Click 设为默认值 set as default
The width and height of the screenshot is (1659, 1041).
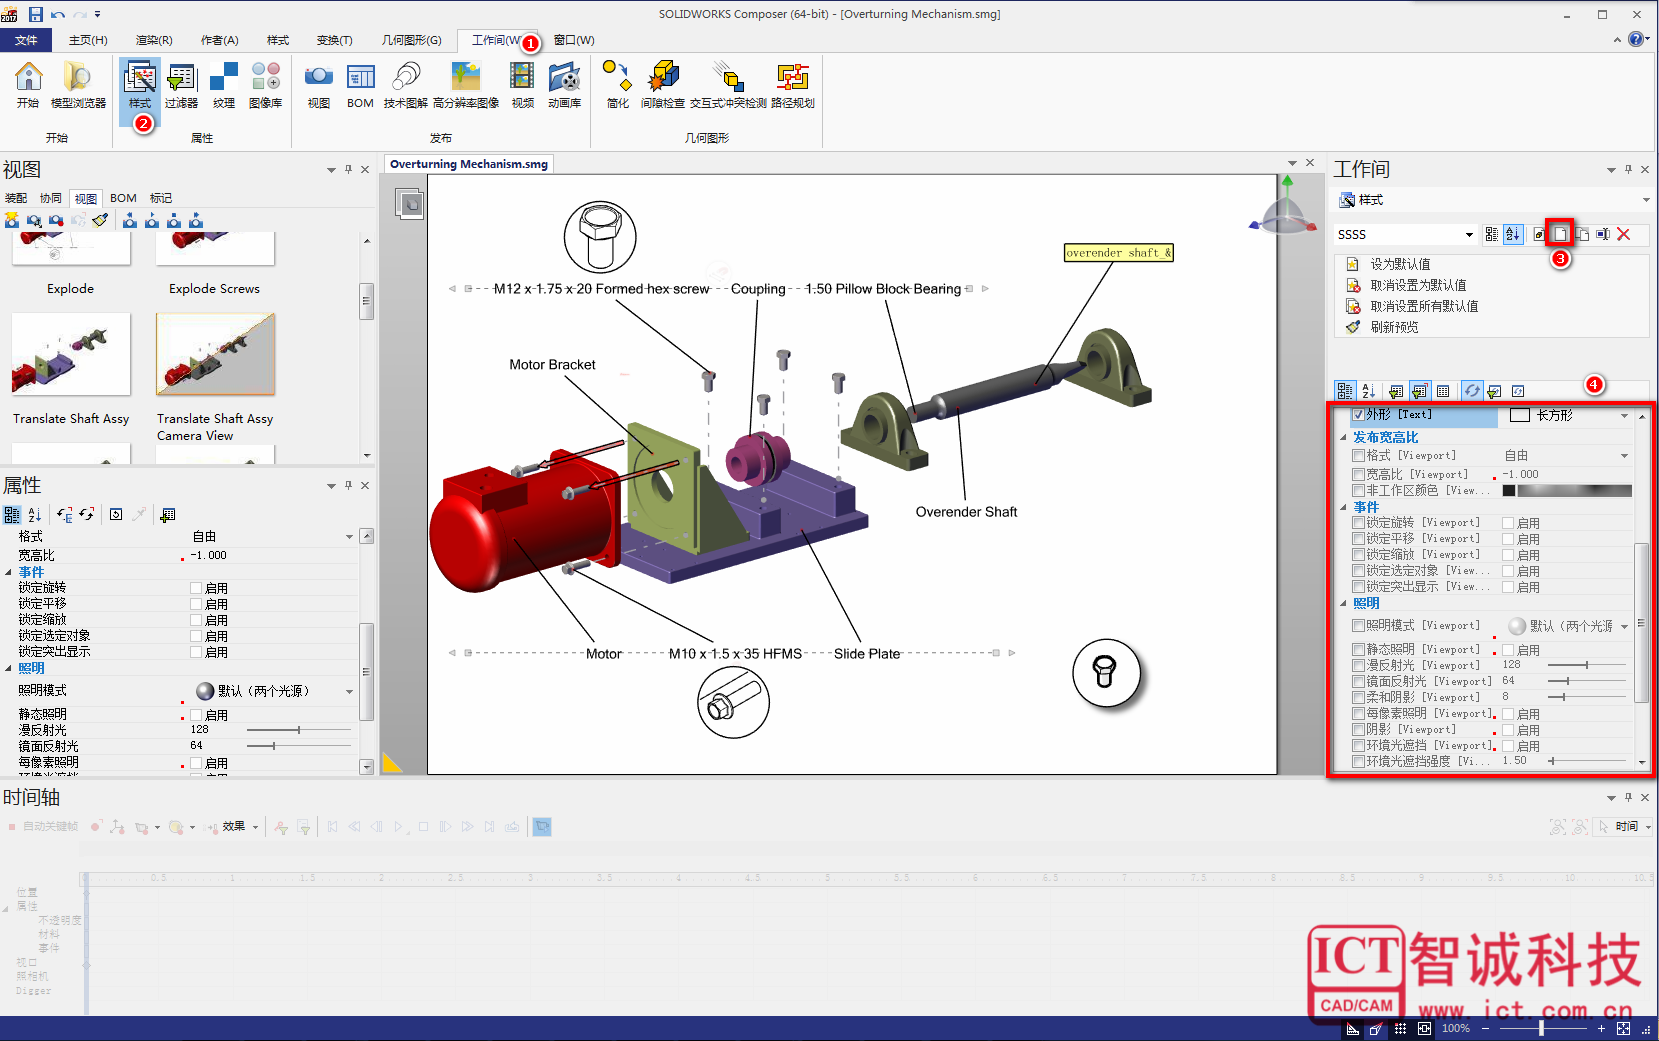tap(1399, 264)
